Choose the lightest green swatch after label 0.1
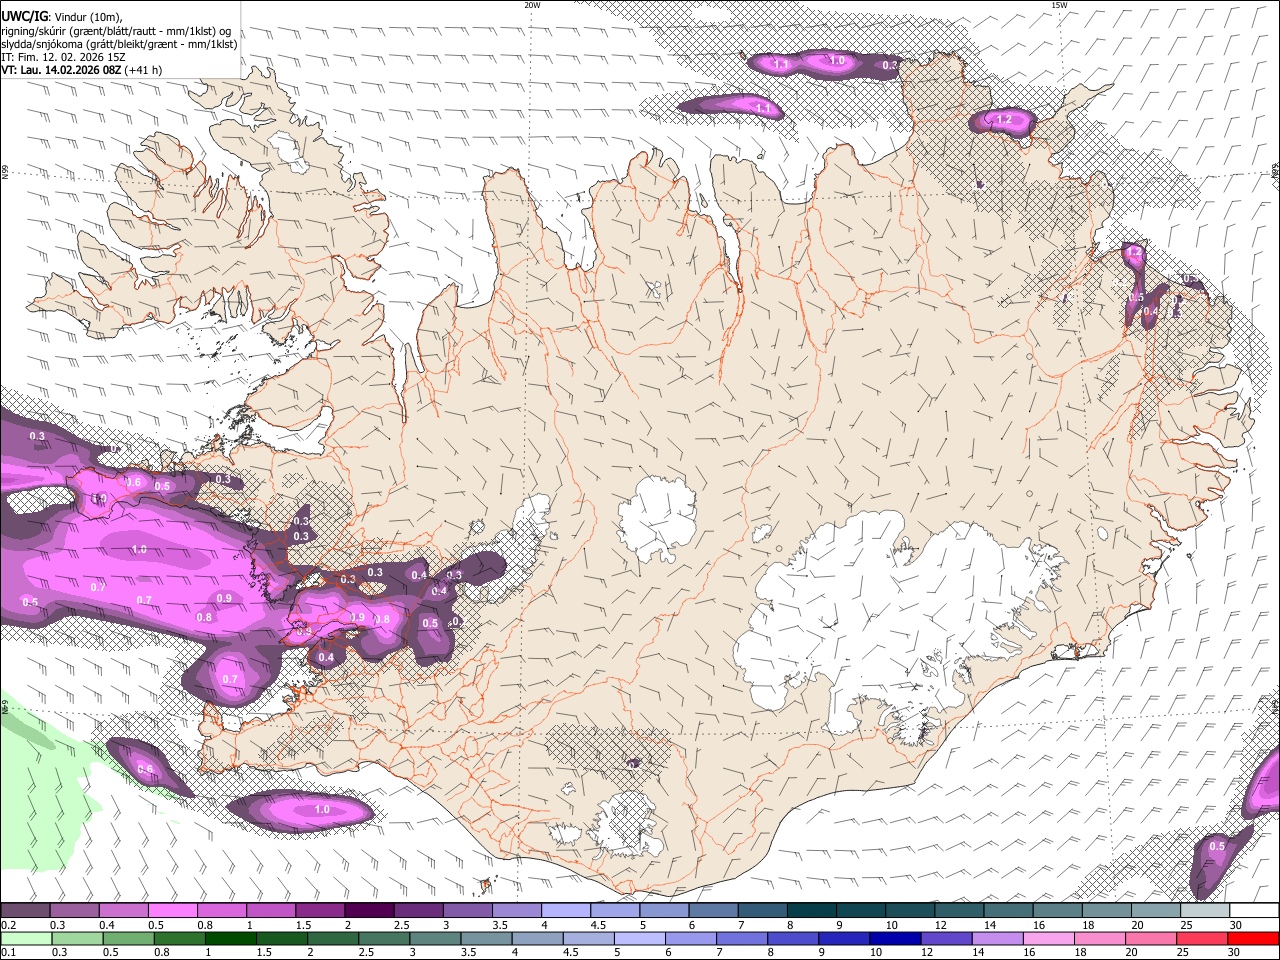 point(25,938)
